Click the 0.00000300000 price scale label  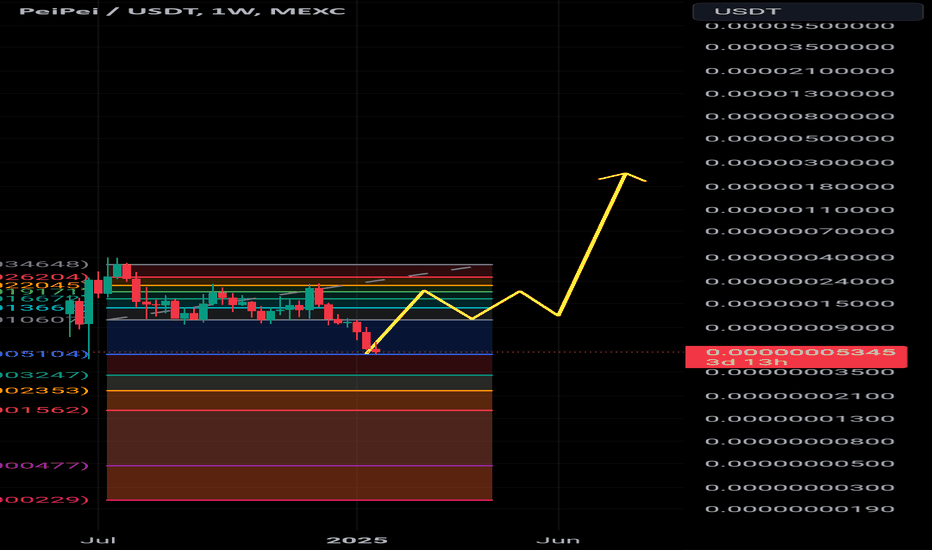pyautogui.click(x=799, y=162)
